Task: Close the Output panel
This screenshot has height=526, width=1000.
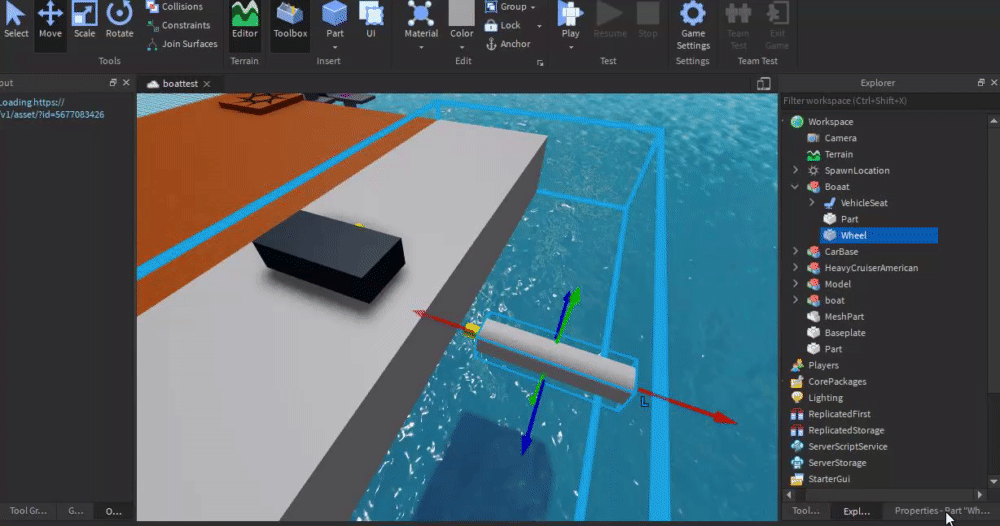Action: pyautogui.click(x=126, y=82)
